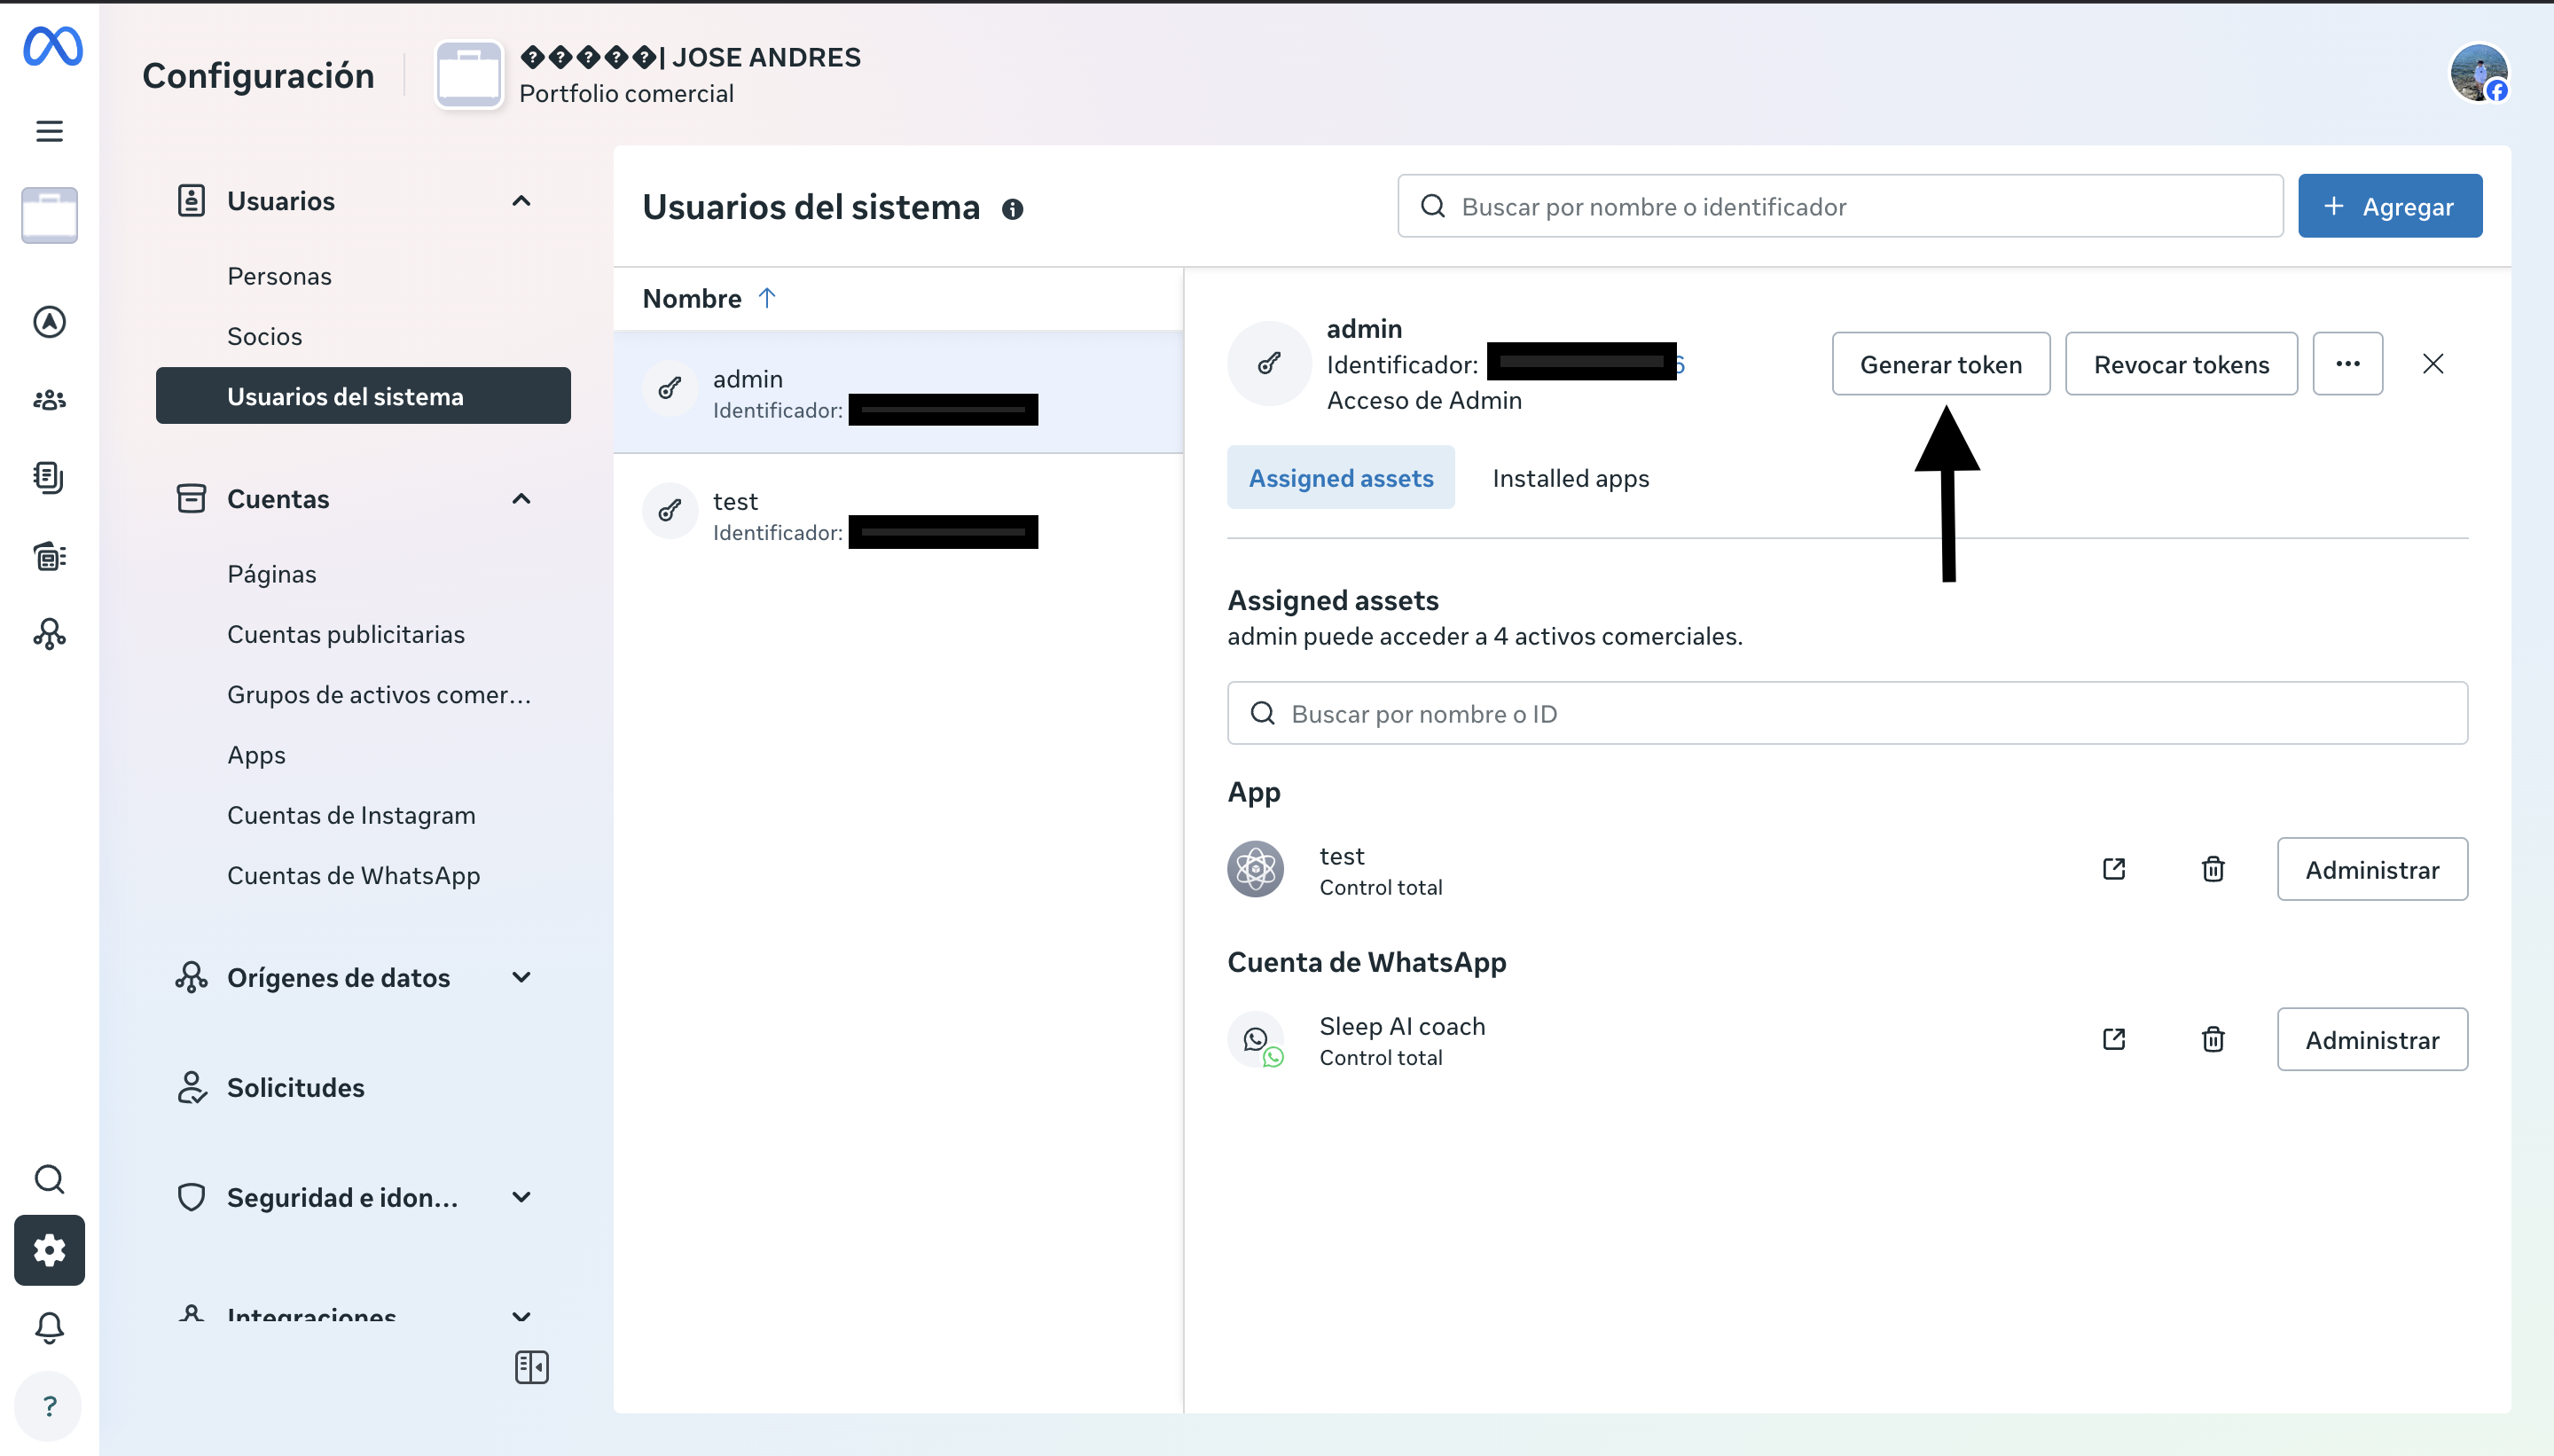Collapse the sidebar panel toggle icon
This screenshot has height=1456, width=2554.
point(531,1367)
